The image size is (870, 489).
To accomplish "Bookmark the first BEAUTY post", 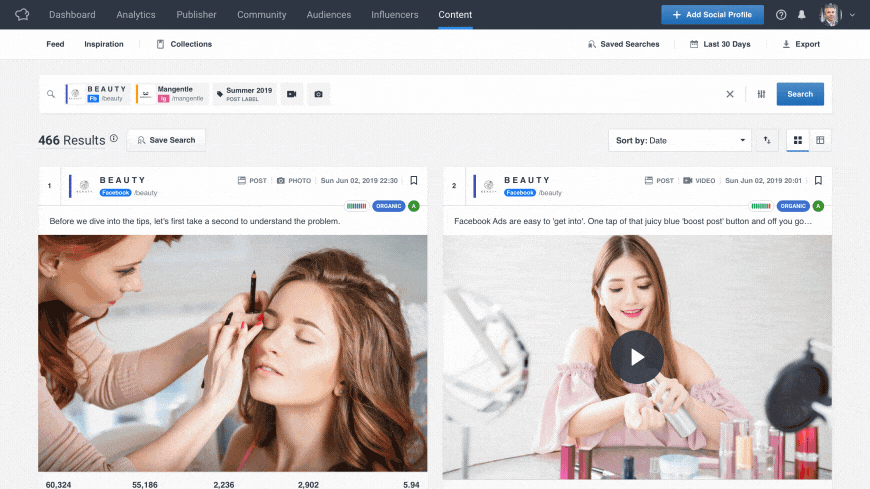I will pos(414,180).
